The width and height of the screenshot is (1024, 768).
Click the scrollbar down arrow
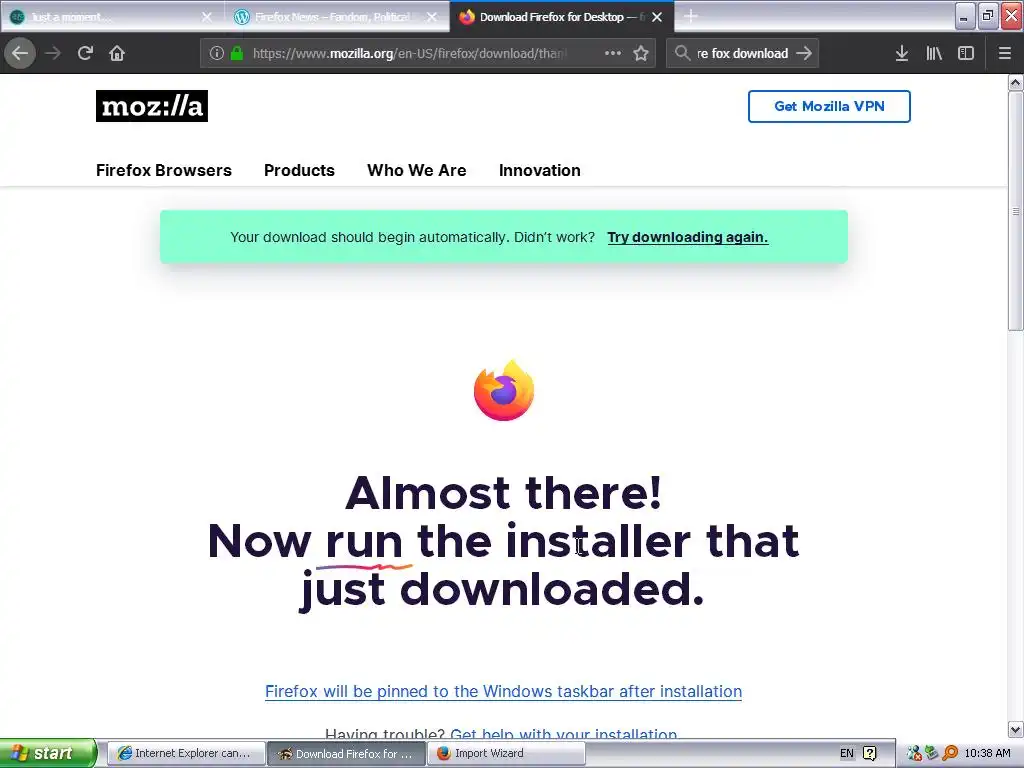click(x=1015, y=729)
